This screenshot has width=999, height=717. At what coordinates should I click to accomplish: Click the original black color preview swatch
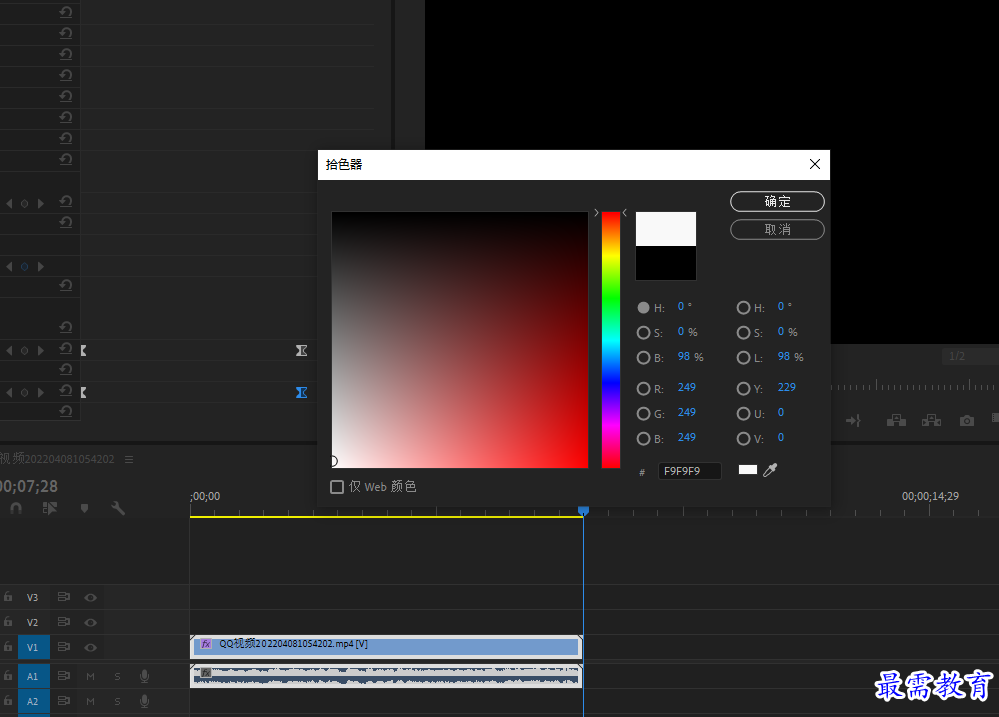pos(666,263)
